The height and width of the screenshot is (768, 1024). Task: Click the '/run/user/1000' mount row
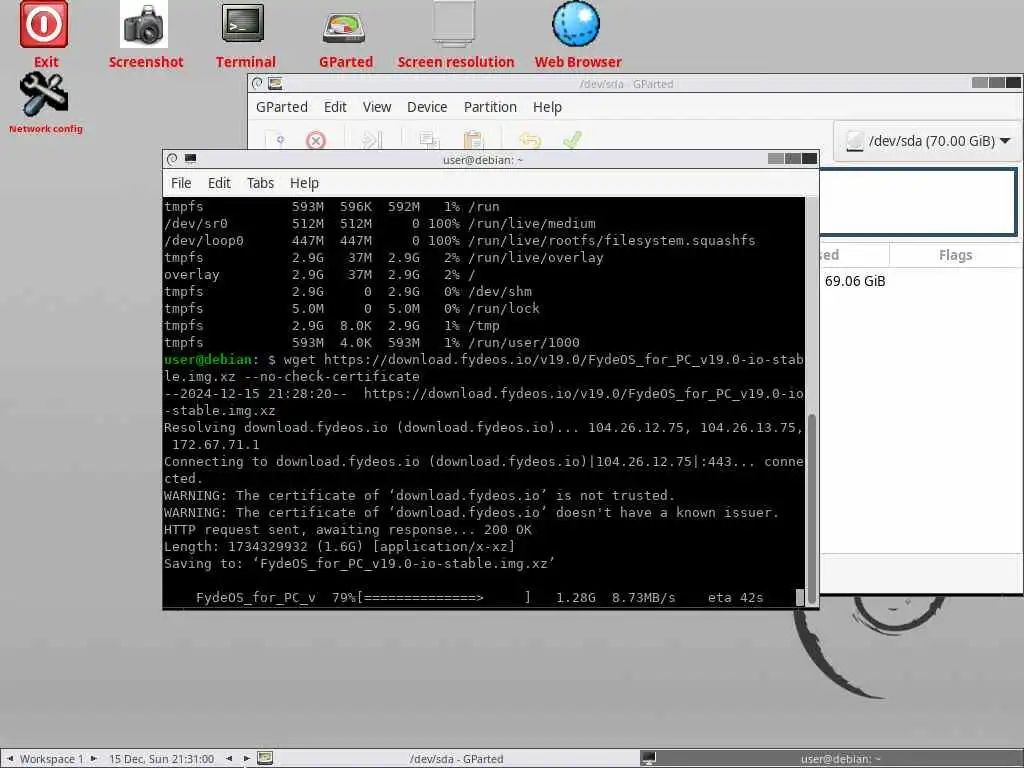tap(372, 342)
